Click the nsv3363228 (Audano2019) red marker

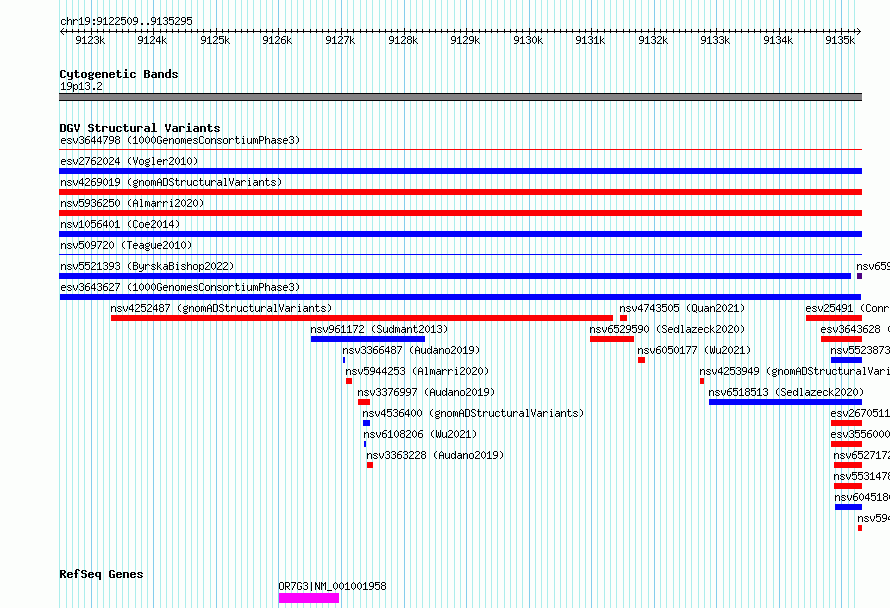tap(370, 465)
